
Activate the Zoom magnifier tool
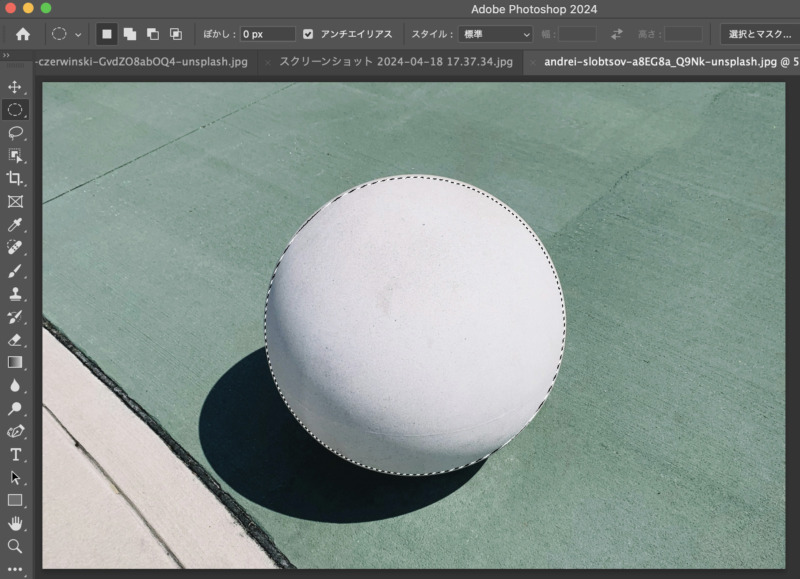(15, 546)
